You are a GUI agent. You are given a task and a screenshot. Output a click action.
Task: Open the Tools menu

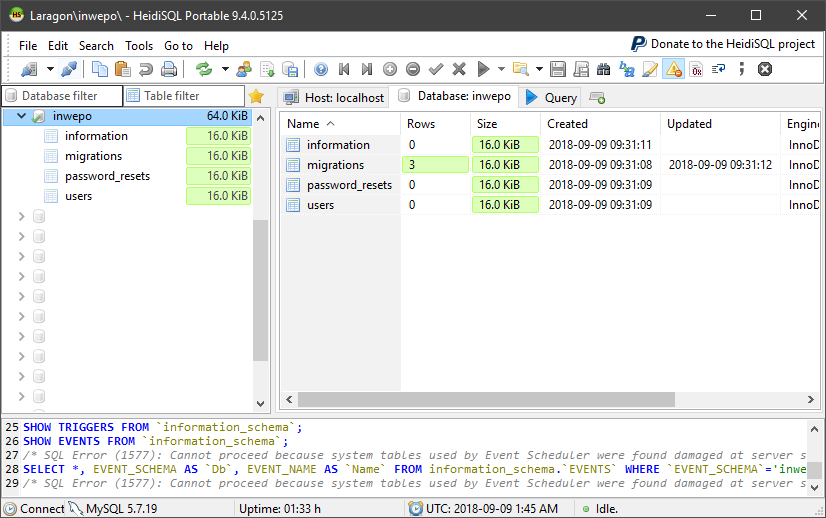[x=139, y=46]
